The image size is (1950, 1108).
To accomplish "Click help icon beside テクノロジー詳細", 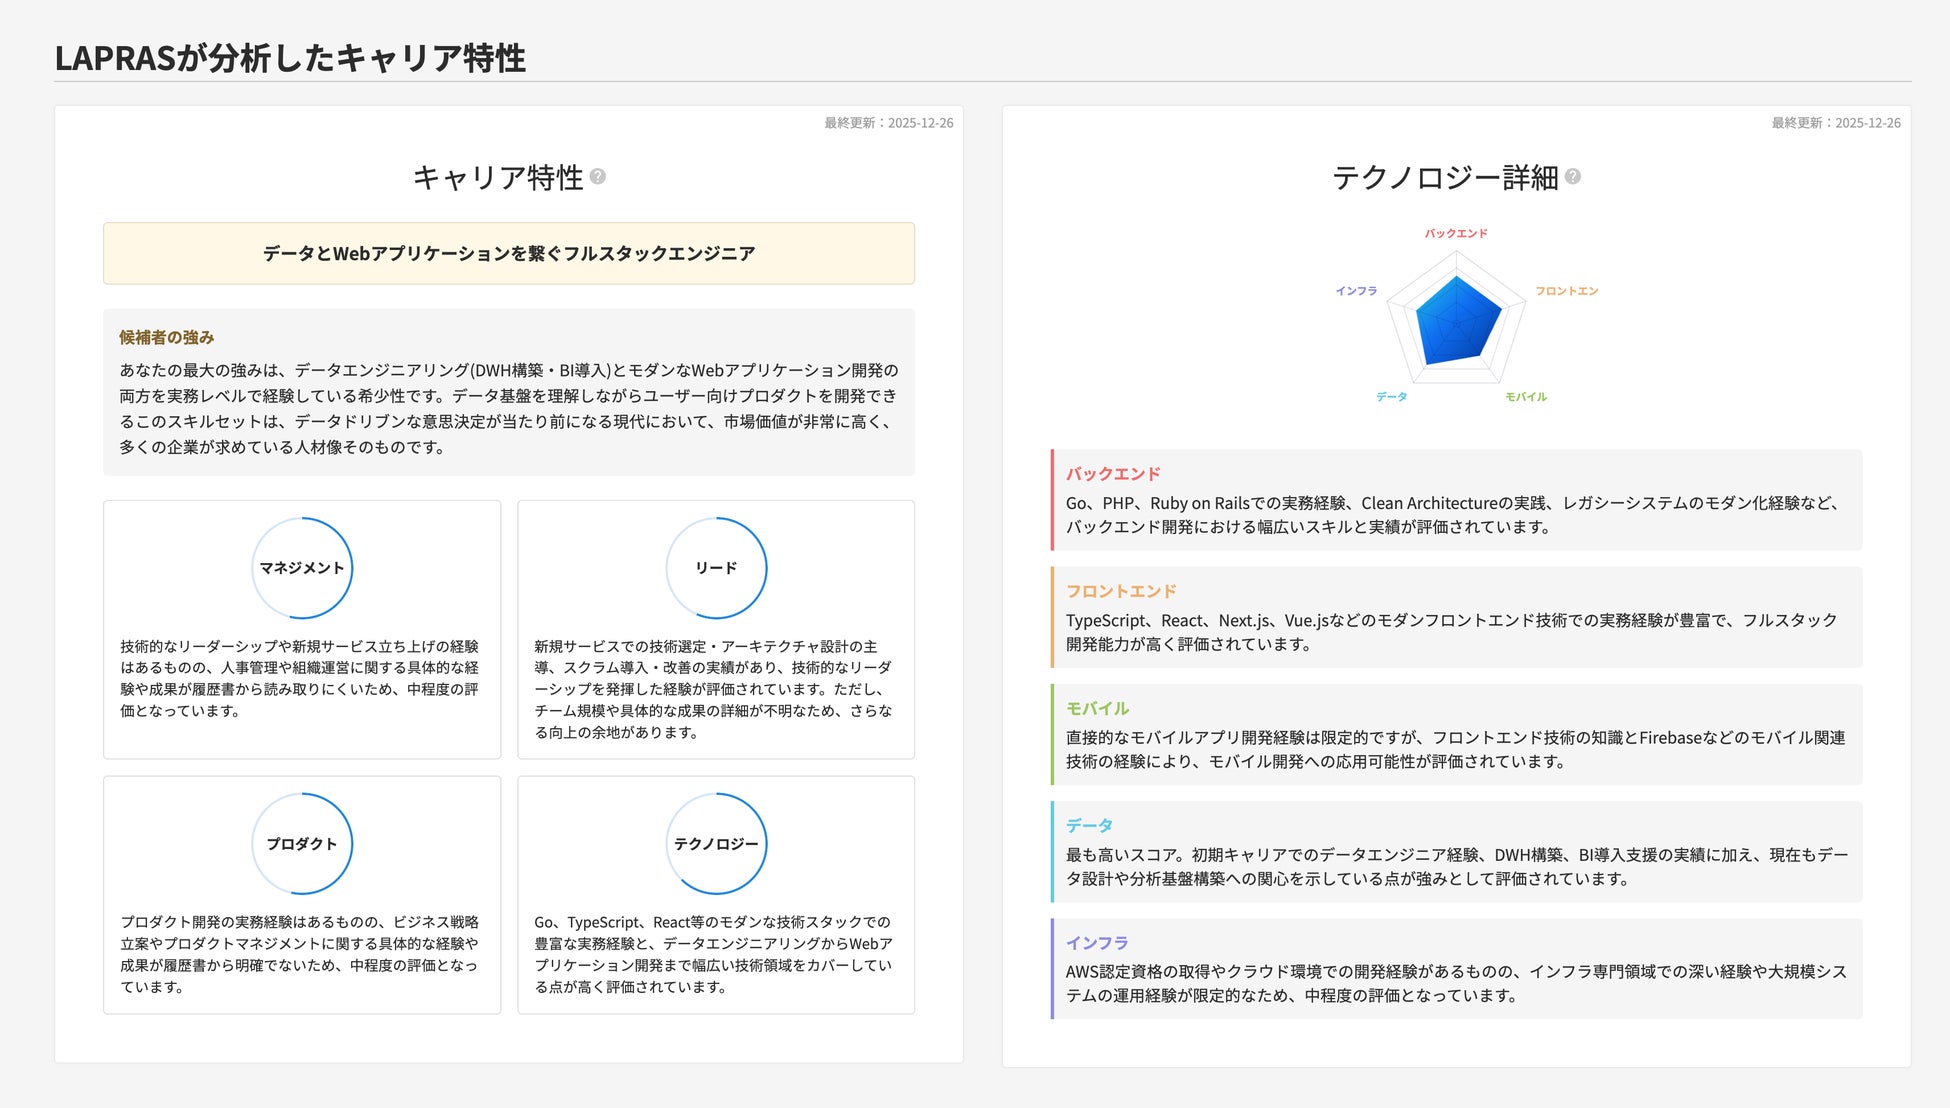I will (x=1573, y=177).
